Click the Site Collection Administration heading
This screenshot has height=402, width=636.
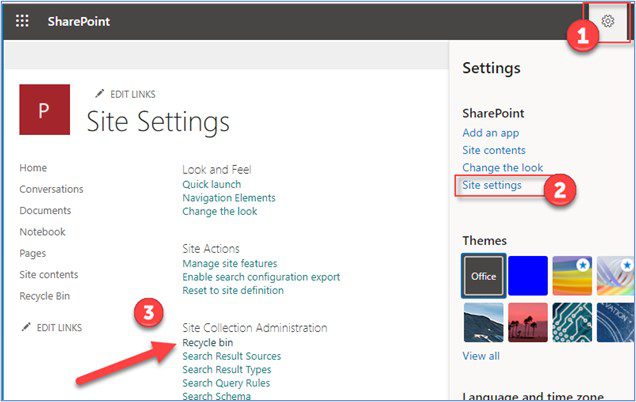click(x=255, y=328)
